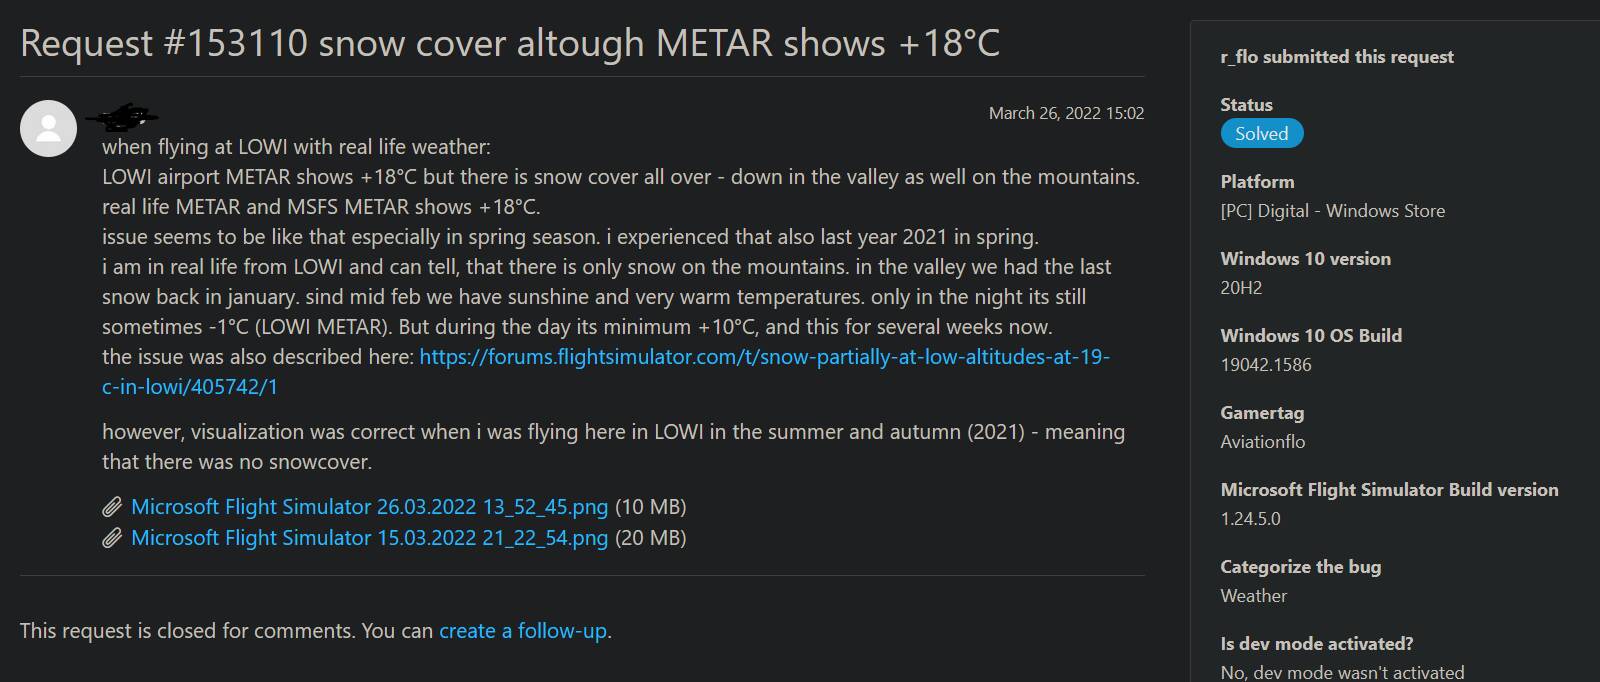Click 'No, dev mode wasn't activated' text

point(1342,672)
